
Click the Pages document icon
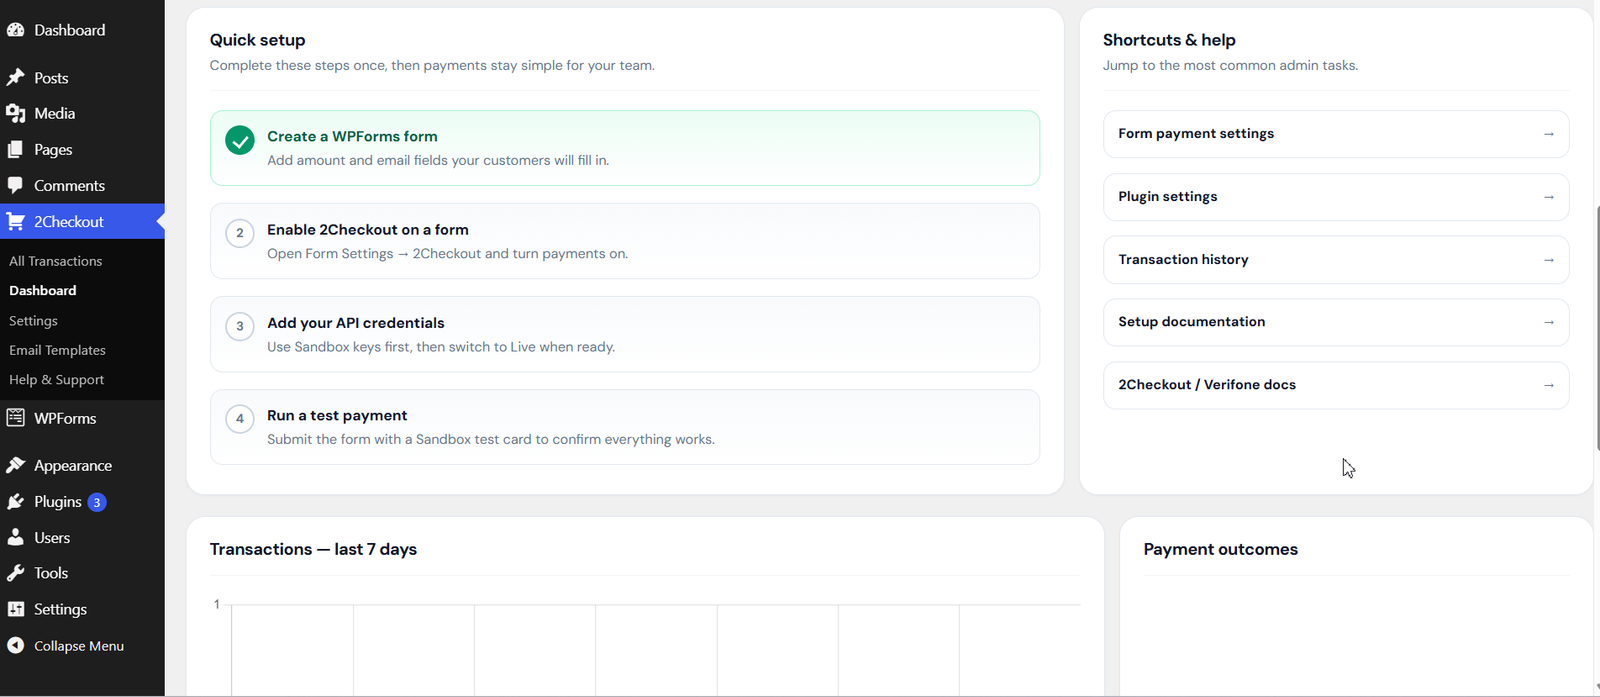click(x=15, y=150)
